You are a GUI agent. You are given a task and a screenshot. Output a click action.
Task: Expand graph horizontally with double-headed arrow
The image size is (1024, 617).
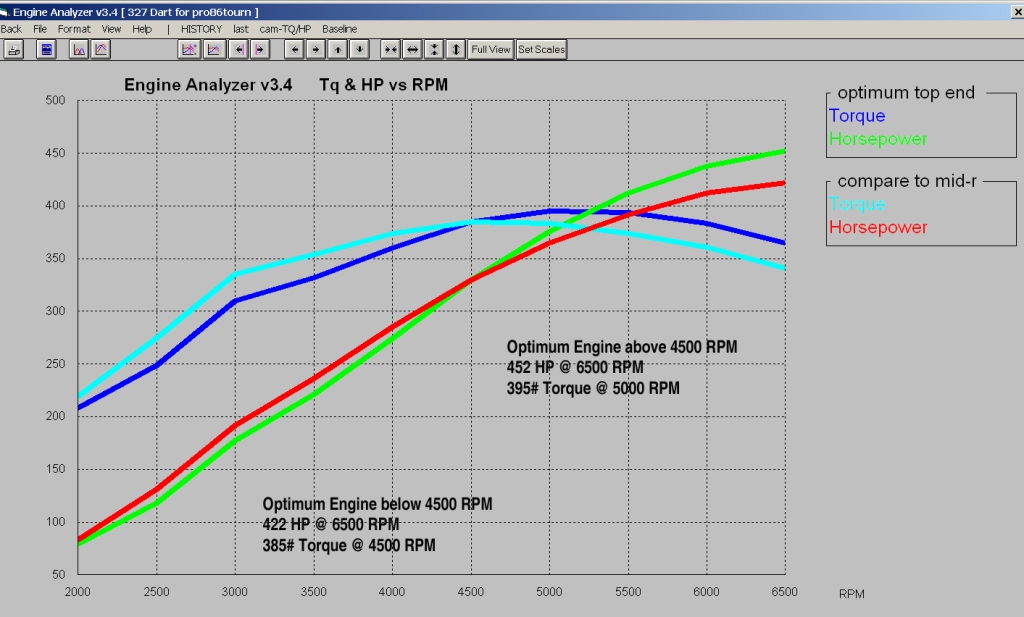pos(413,50)
